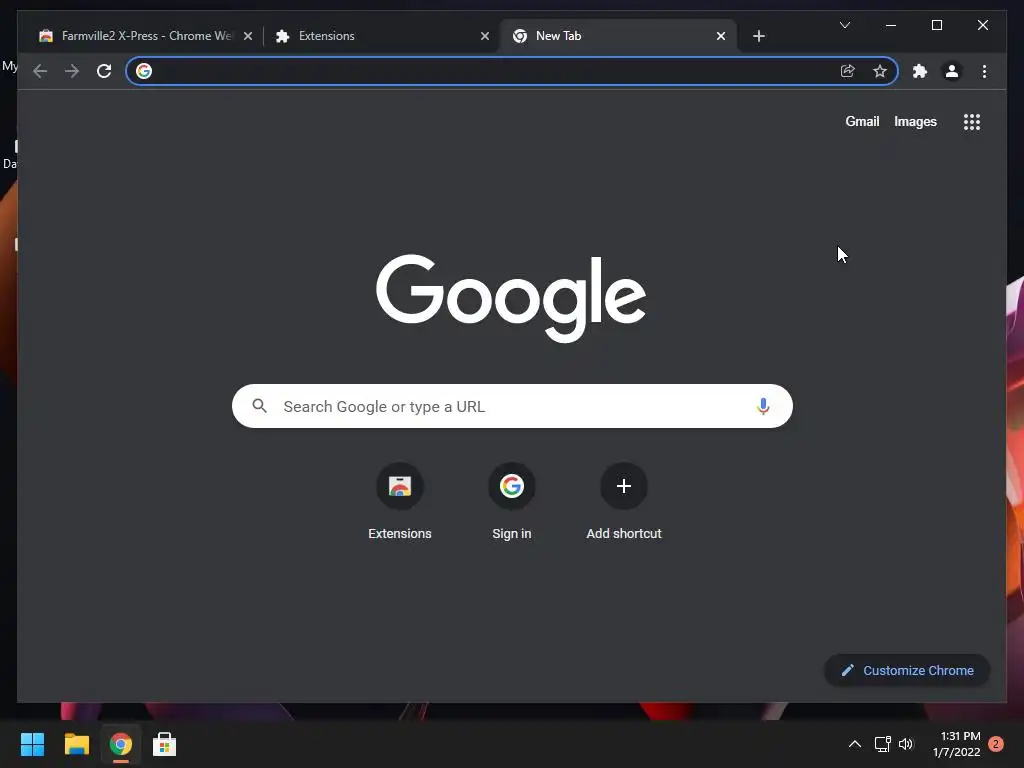Viewport: 1024px width, 768px height.
Task: Go back with the back arrow
Action: click(x=40, y=71)
